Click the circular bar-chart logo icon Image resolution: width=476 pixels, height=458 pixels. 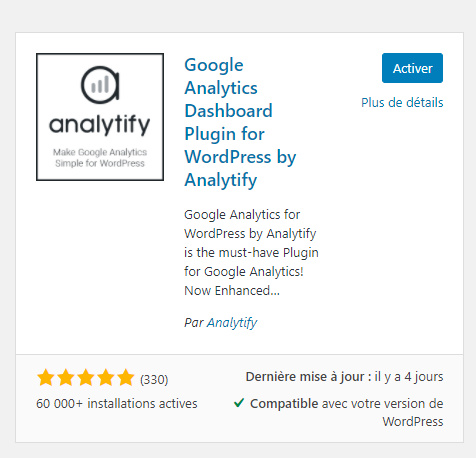pos(100,85)
